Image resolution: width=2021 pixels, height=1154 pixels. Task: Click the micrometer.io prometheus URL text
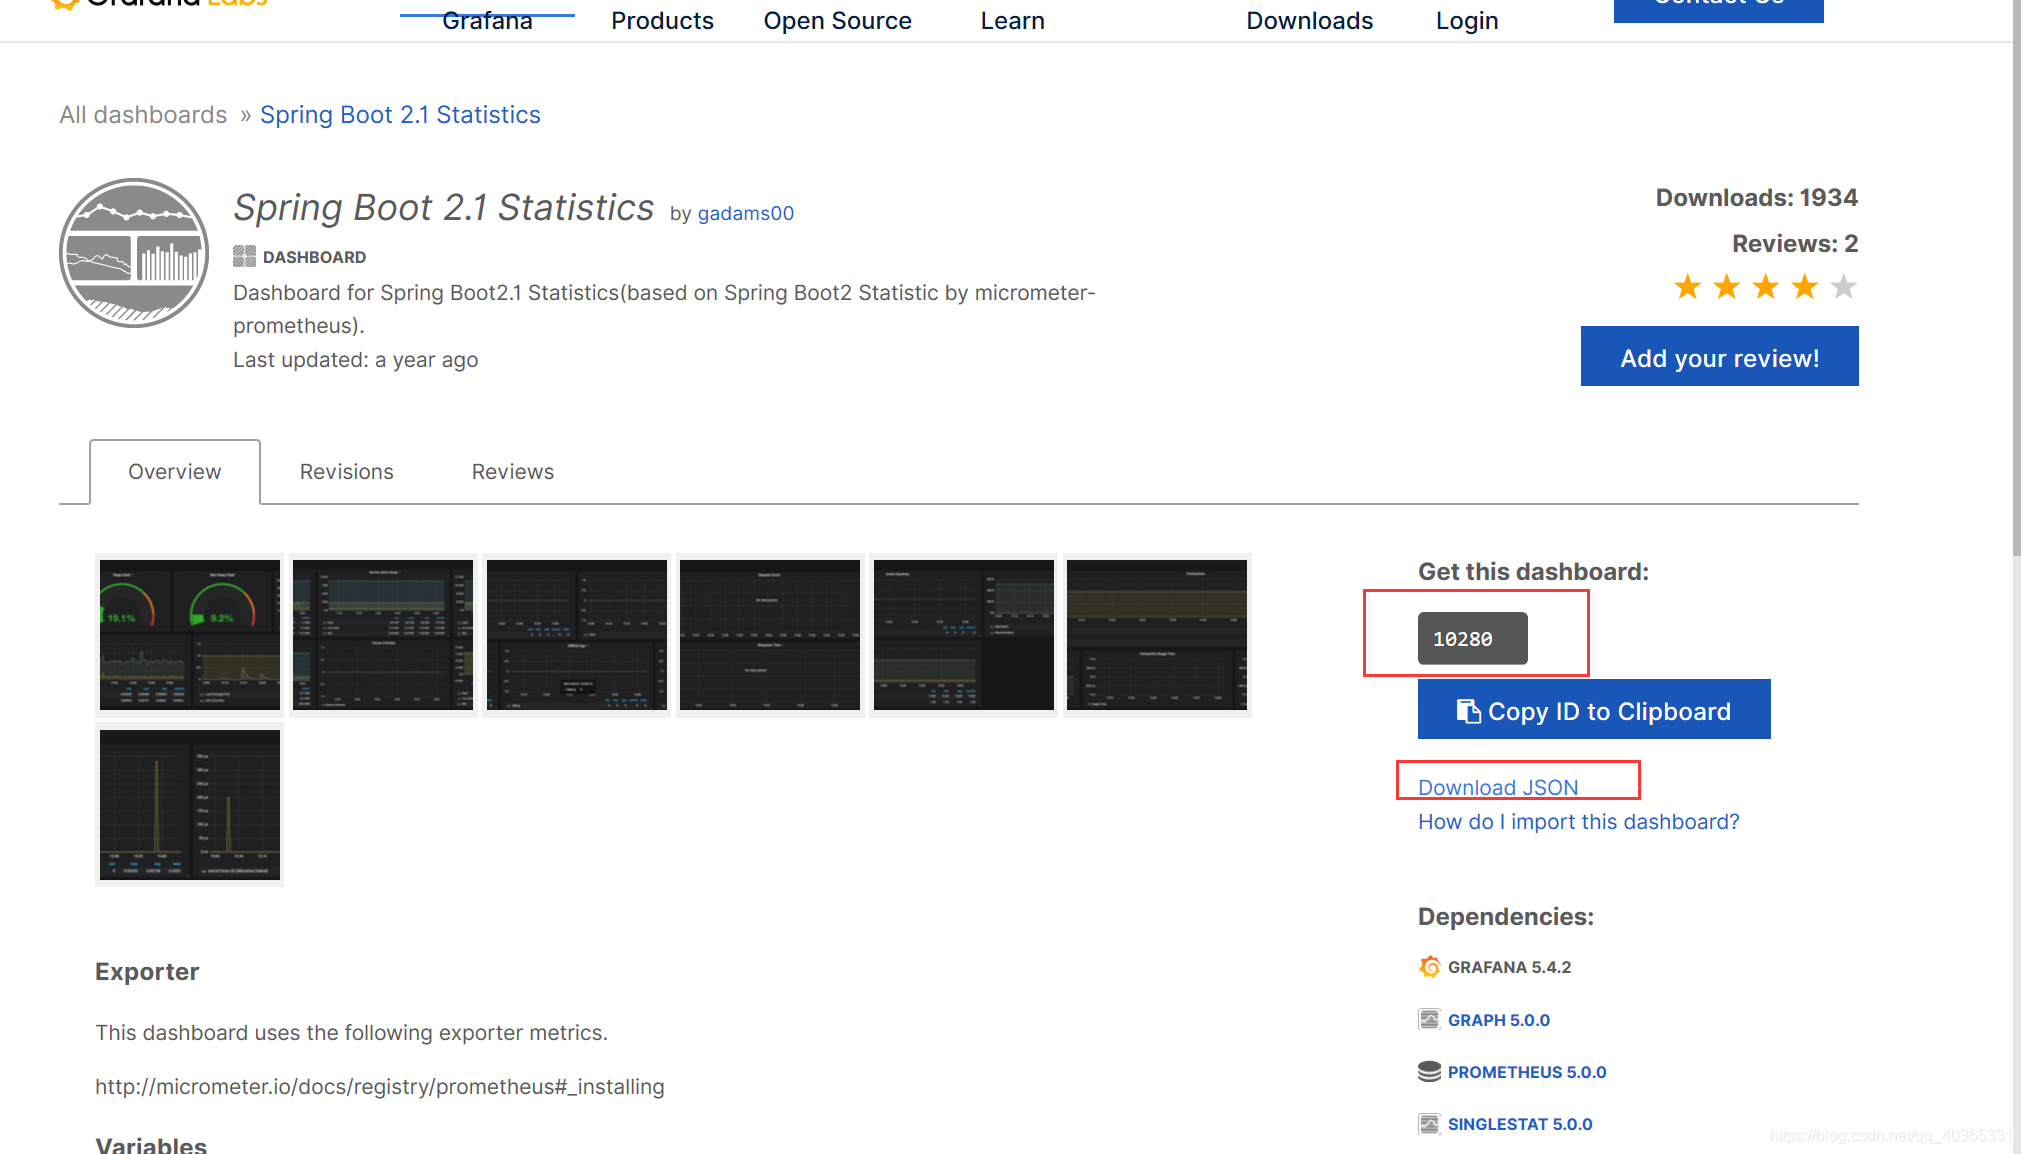pyautogui.click(x=380, y=1087)
